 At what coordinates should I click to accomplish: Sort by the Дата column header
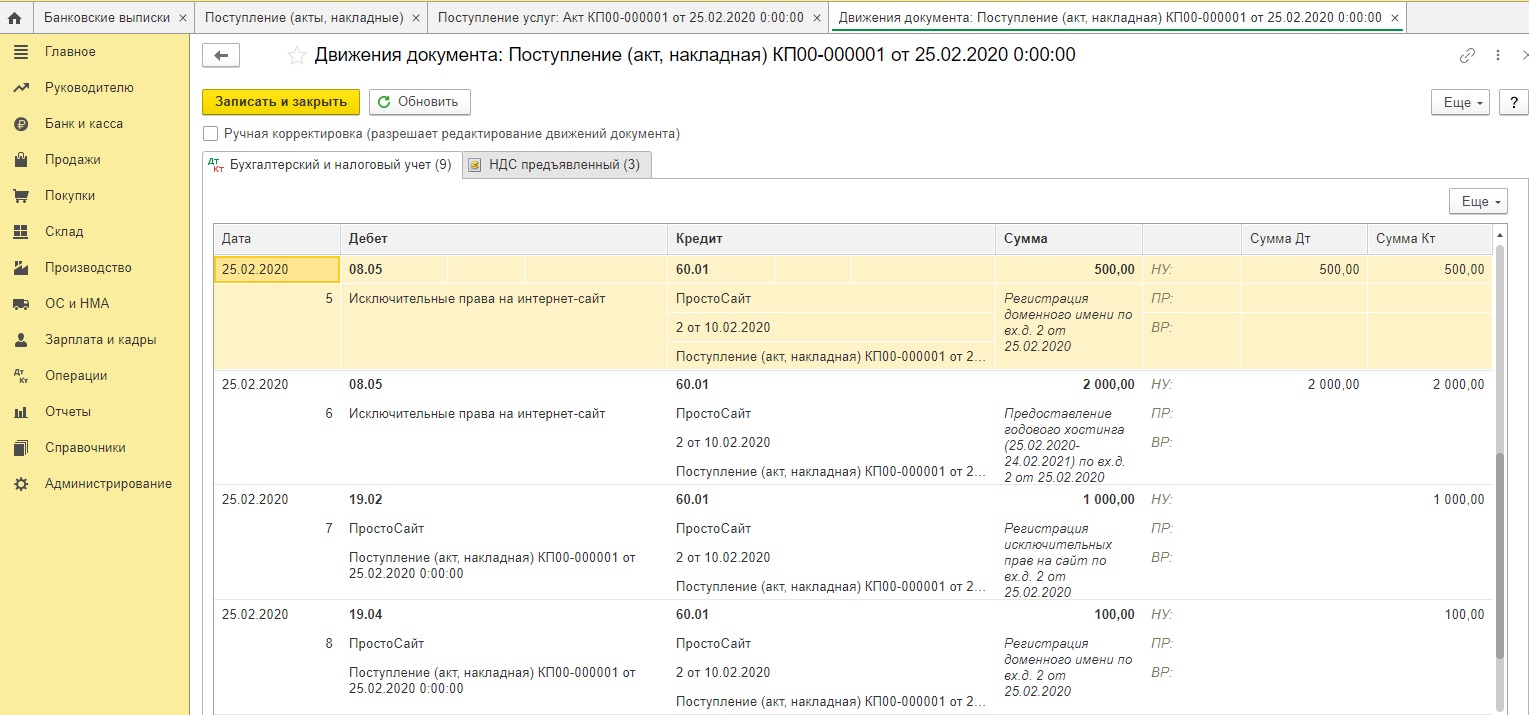277,239
